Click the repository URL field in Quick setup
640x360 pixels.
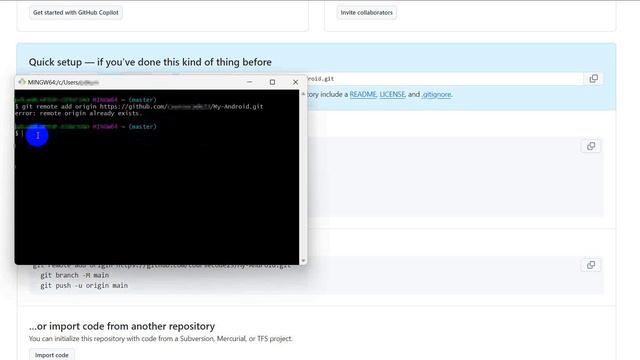coord(445,79)
